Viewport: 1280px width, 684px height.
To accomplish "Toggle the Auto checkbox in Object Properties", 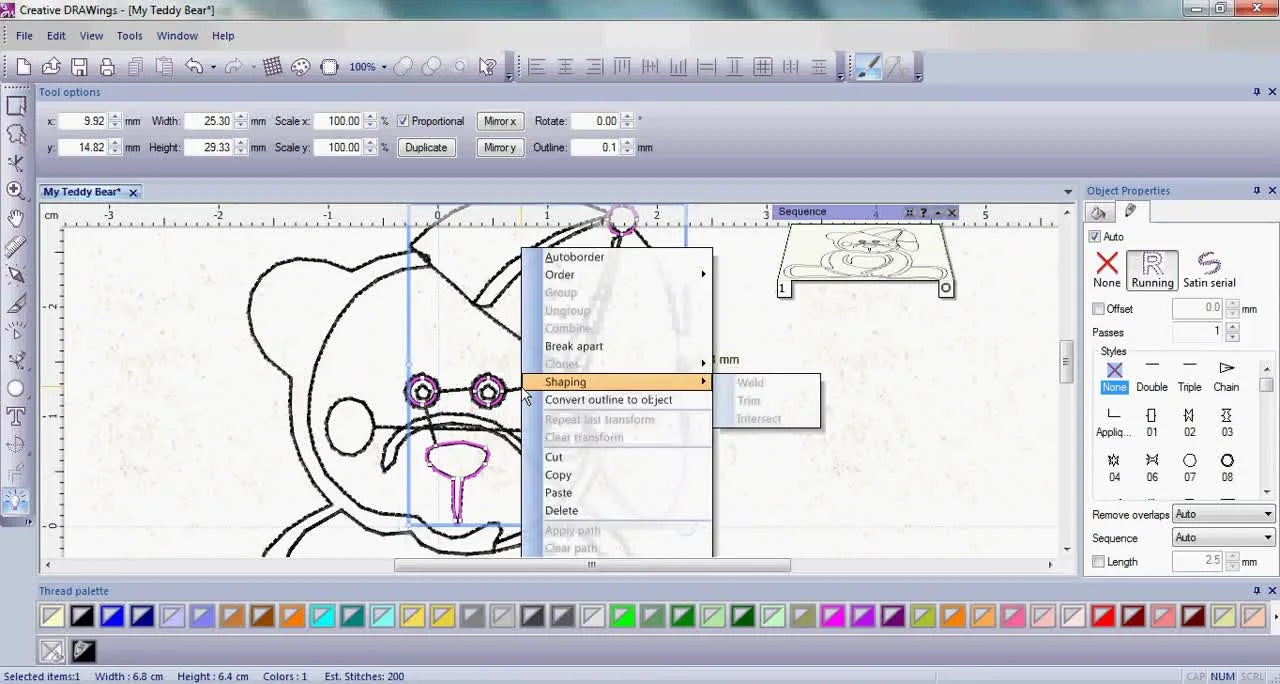I will pyautogui.click(x=1096, y=236).
